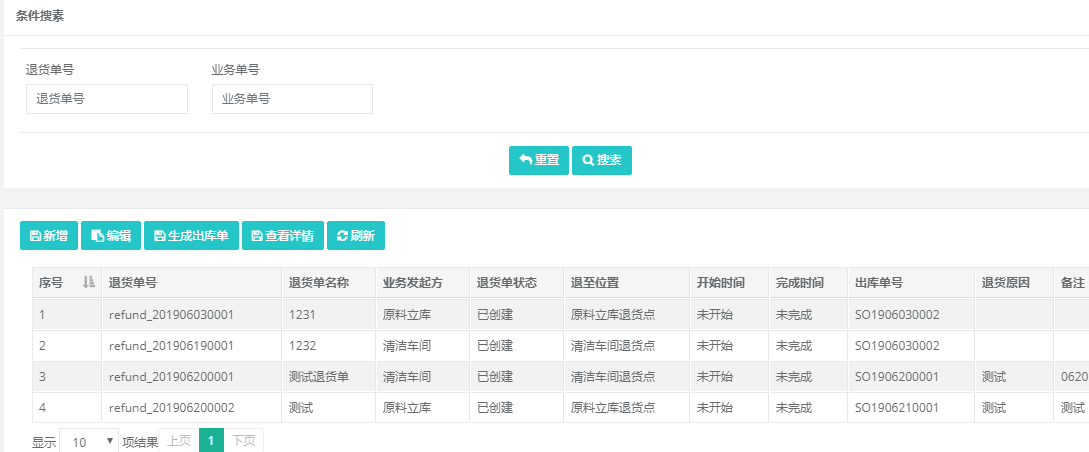1089x452 pixels.
Task: Click the 退至位置 column header
Action: [626, 283]
